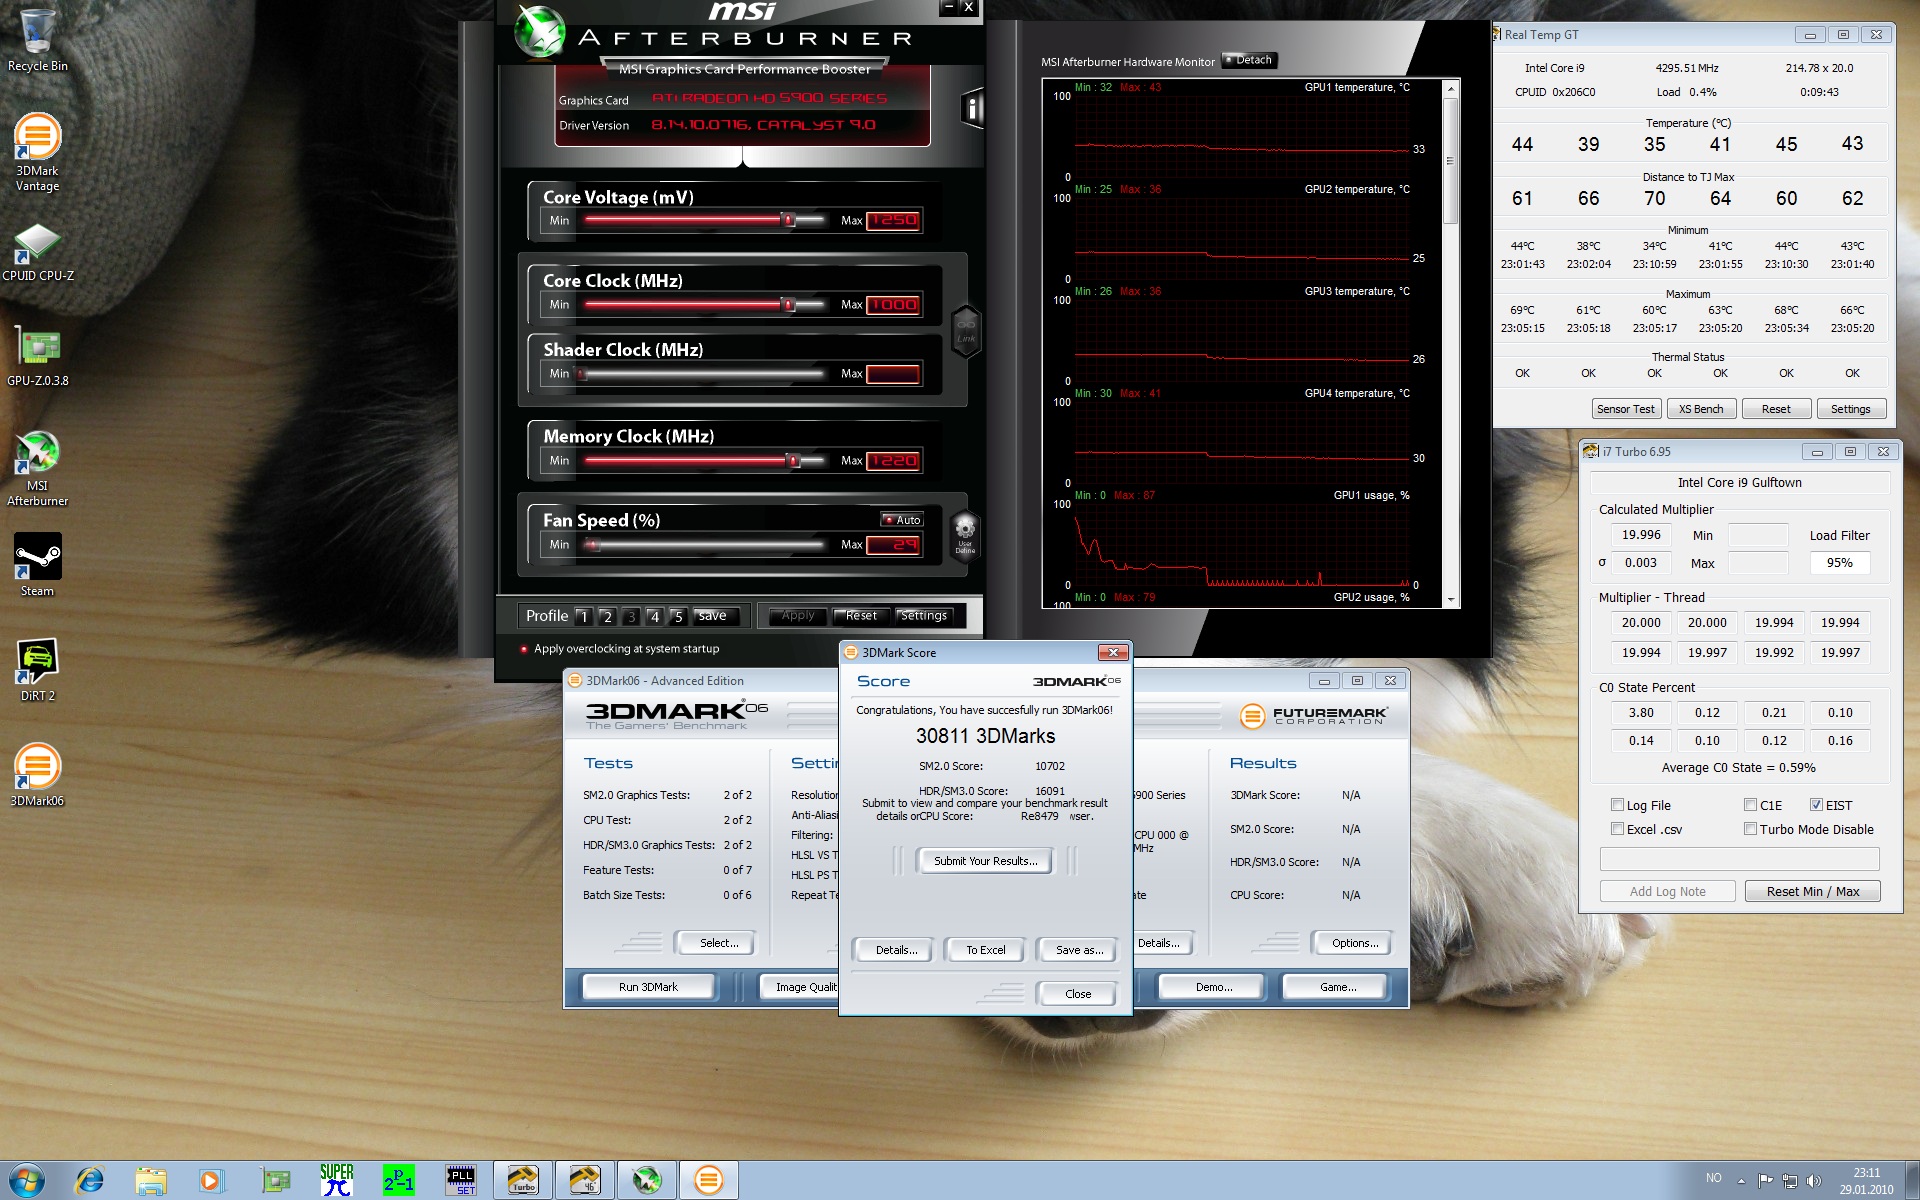
Task: Click Reset Min / Max in i7 Turbo
Action: pyautogui.click(x=1812, y=891)
